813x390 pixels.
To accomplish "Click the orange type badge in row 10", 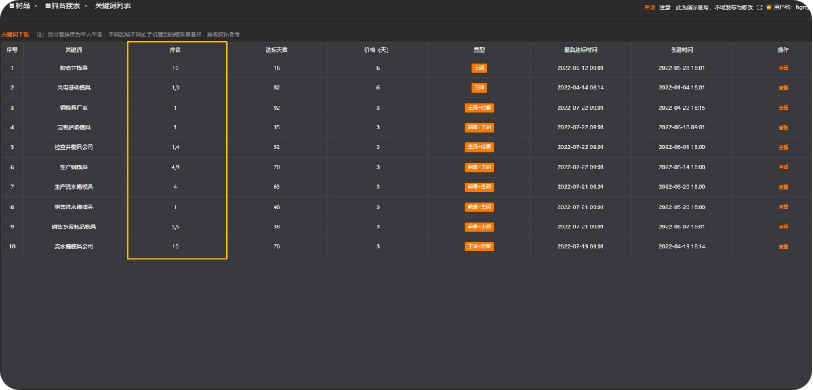I will pos(479,247).
